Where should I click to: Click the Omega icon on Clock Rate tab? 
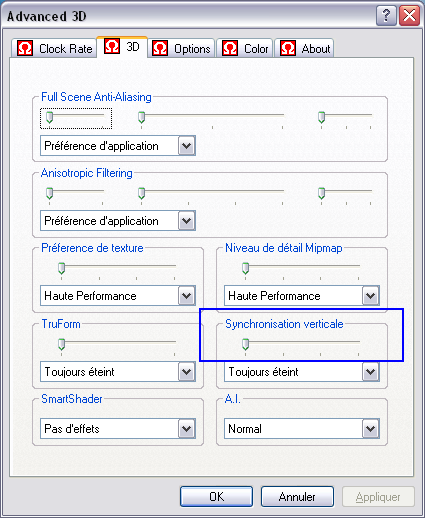[25, 48]
